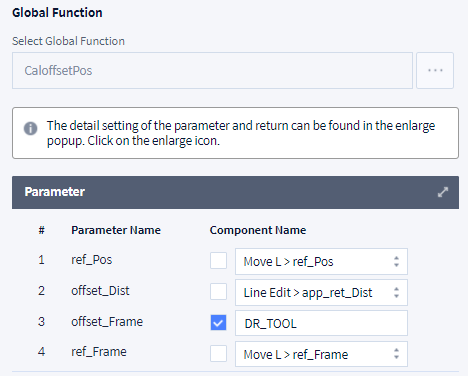Uncheck the offset_Frame checkbox
Screen dimensions: 468x376
point(218,323)
